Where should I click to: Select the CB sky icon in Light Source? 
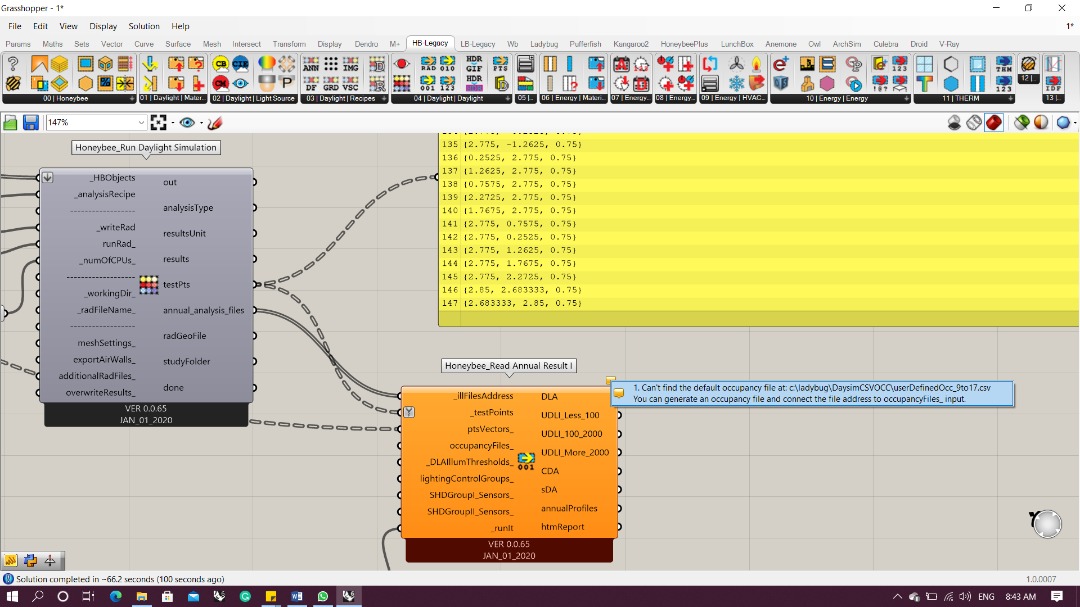pyautogui.click(x=220, y=64)
